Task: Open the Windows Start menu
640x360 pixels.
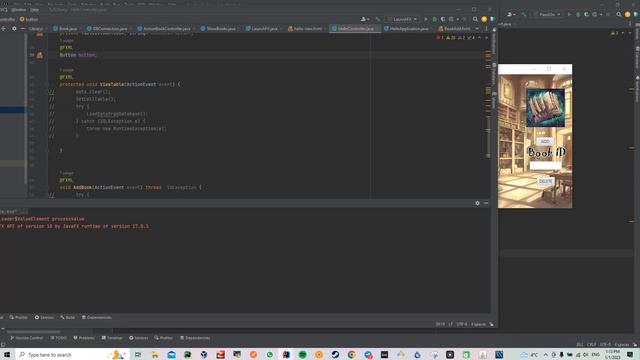Action: (x=7, y=354)
